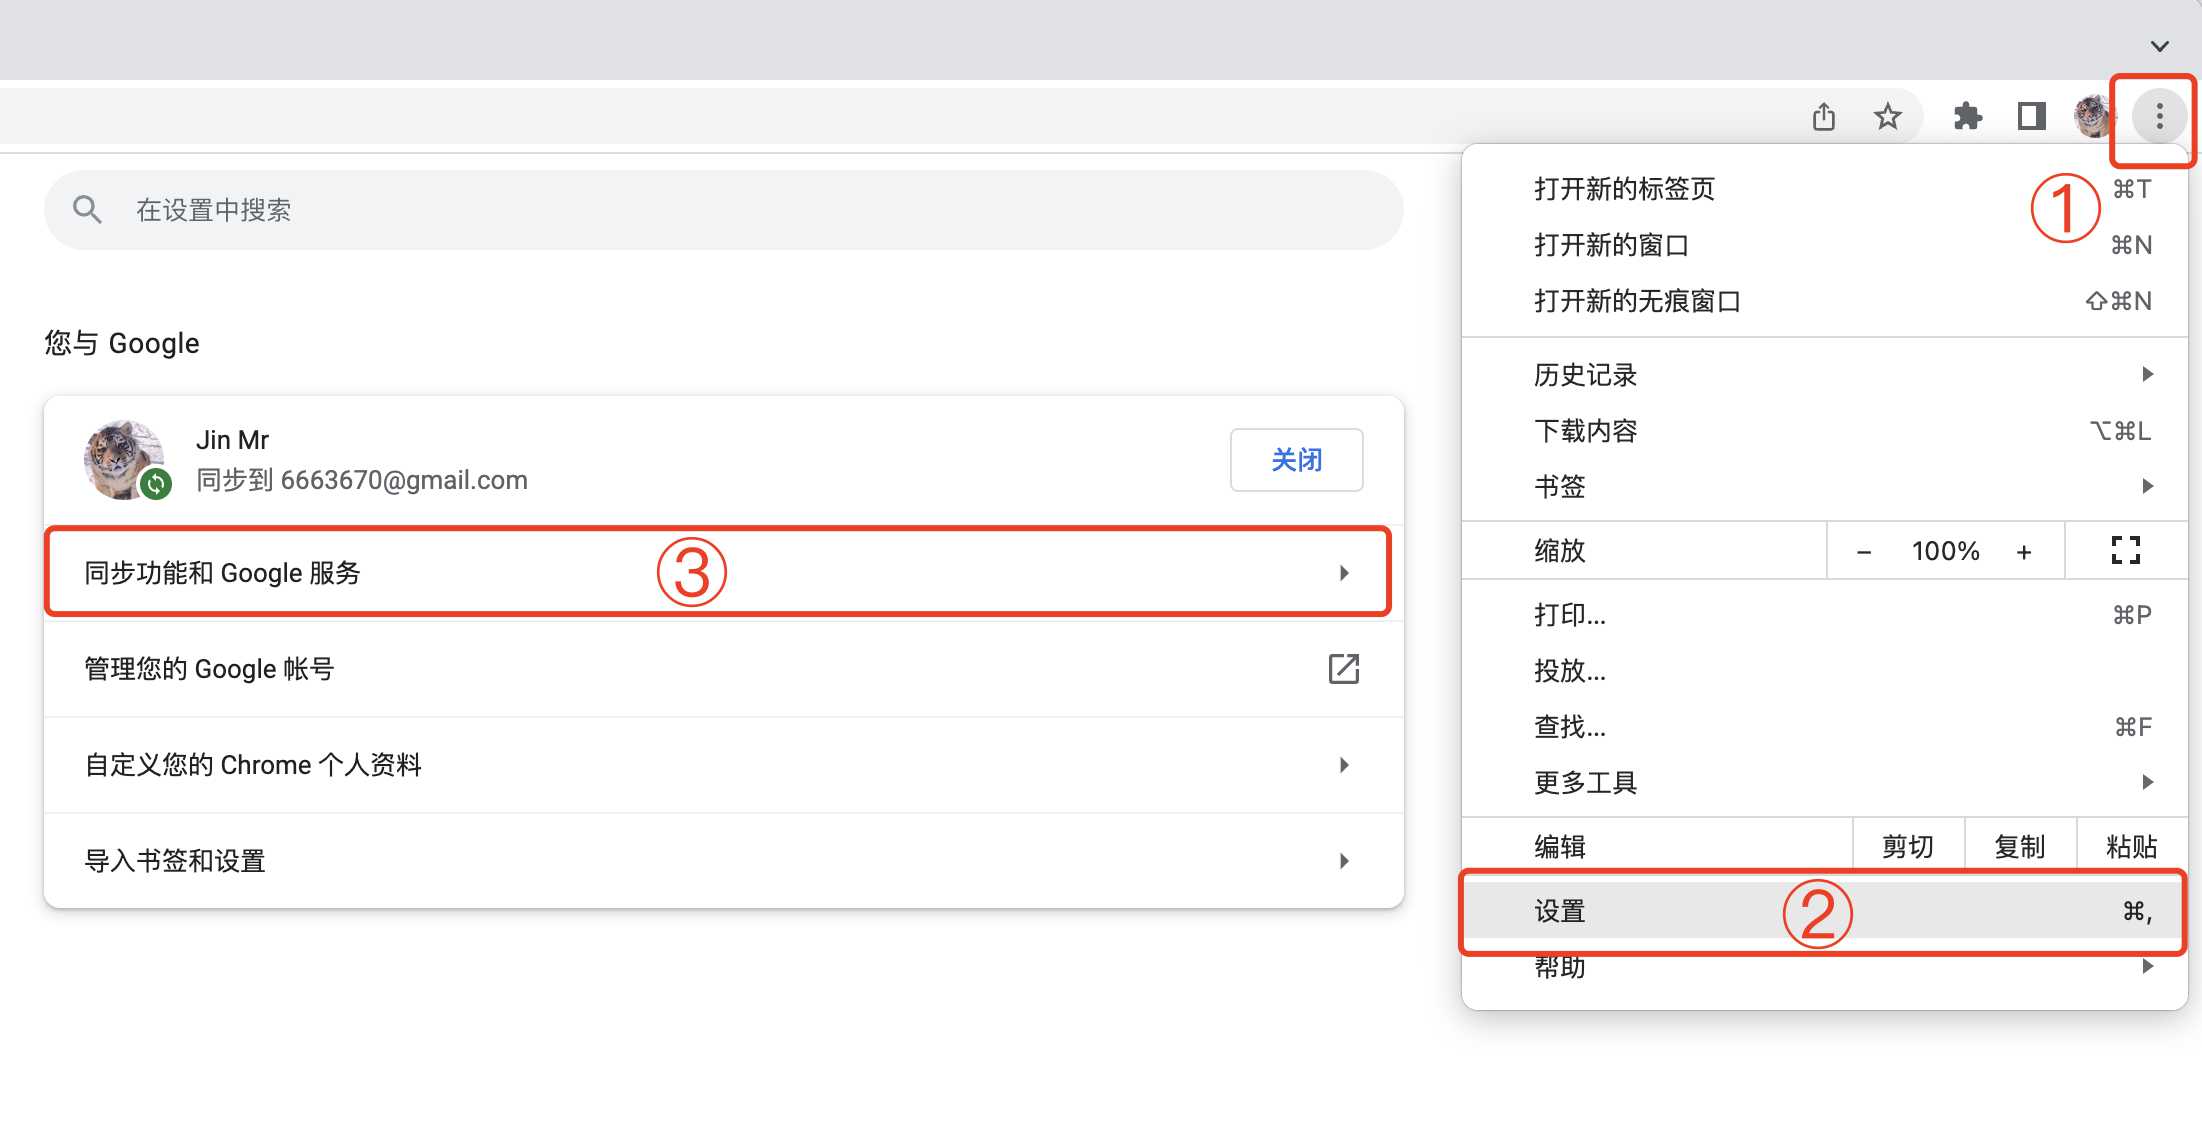Viewport: 2202px width, 1146px height.
Task: Expand arrow on 导入书签和设置
Action: pos(1344,861)
